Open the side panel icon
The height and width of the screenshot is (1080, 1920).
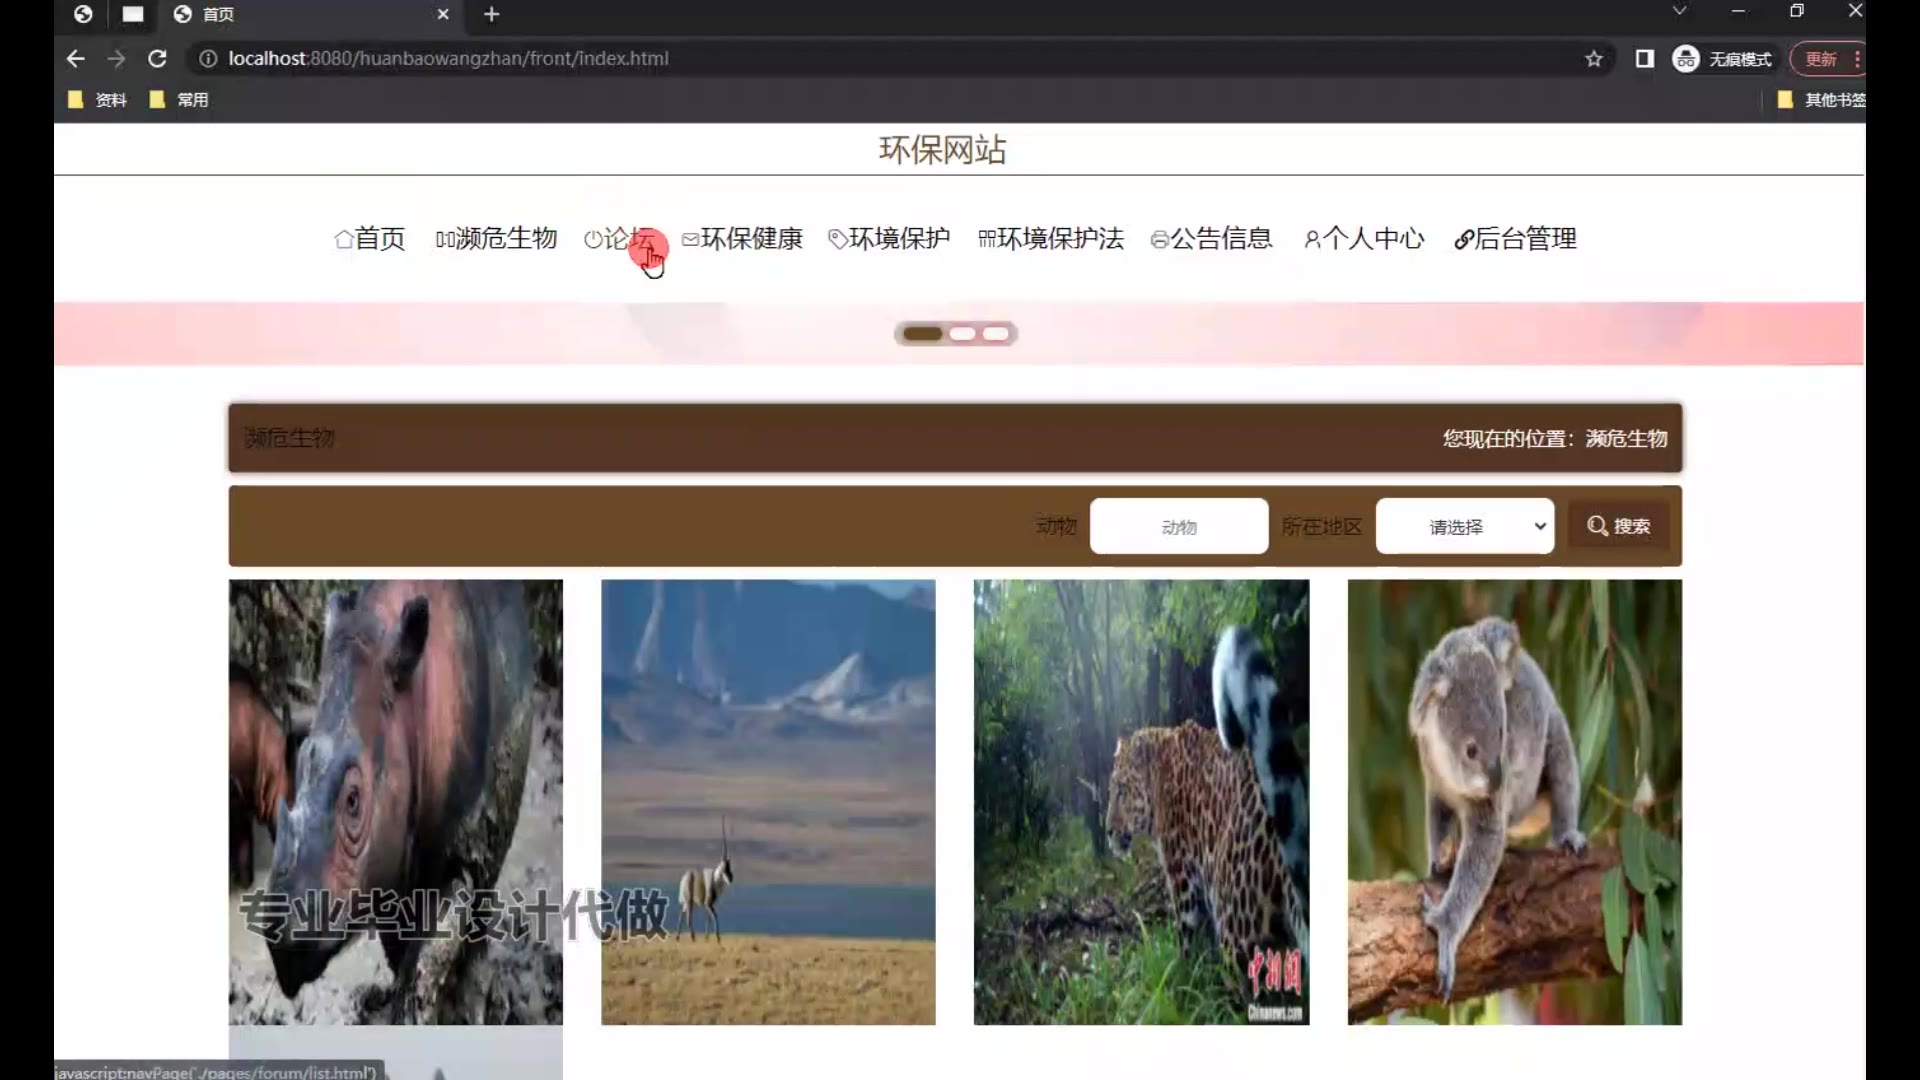(x=1644, y=59)
